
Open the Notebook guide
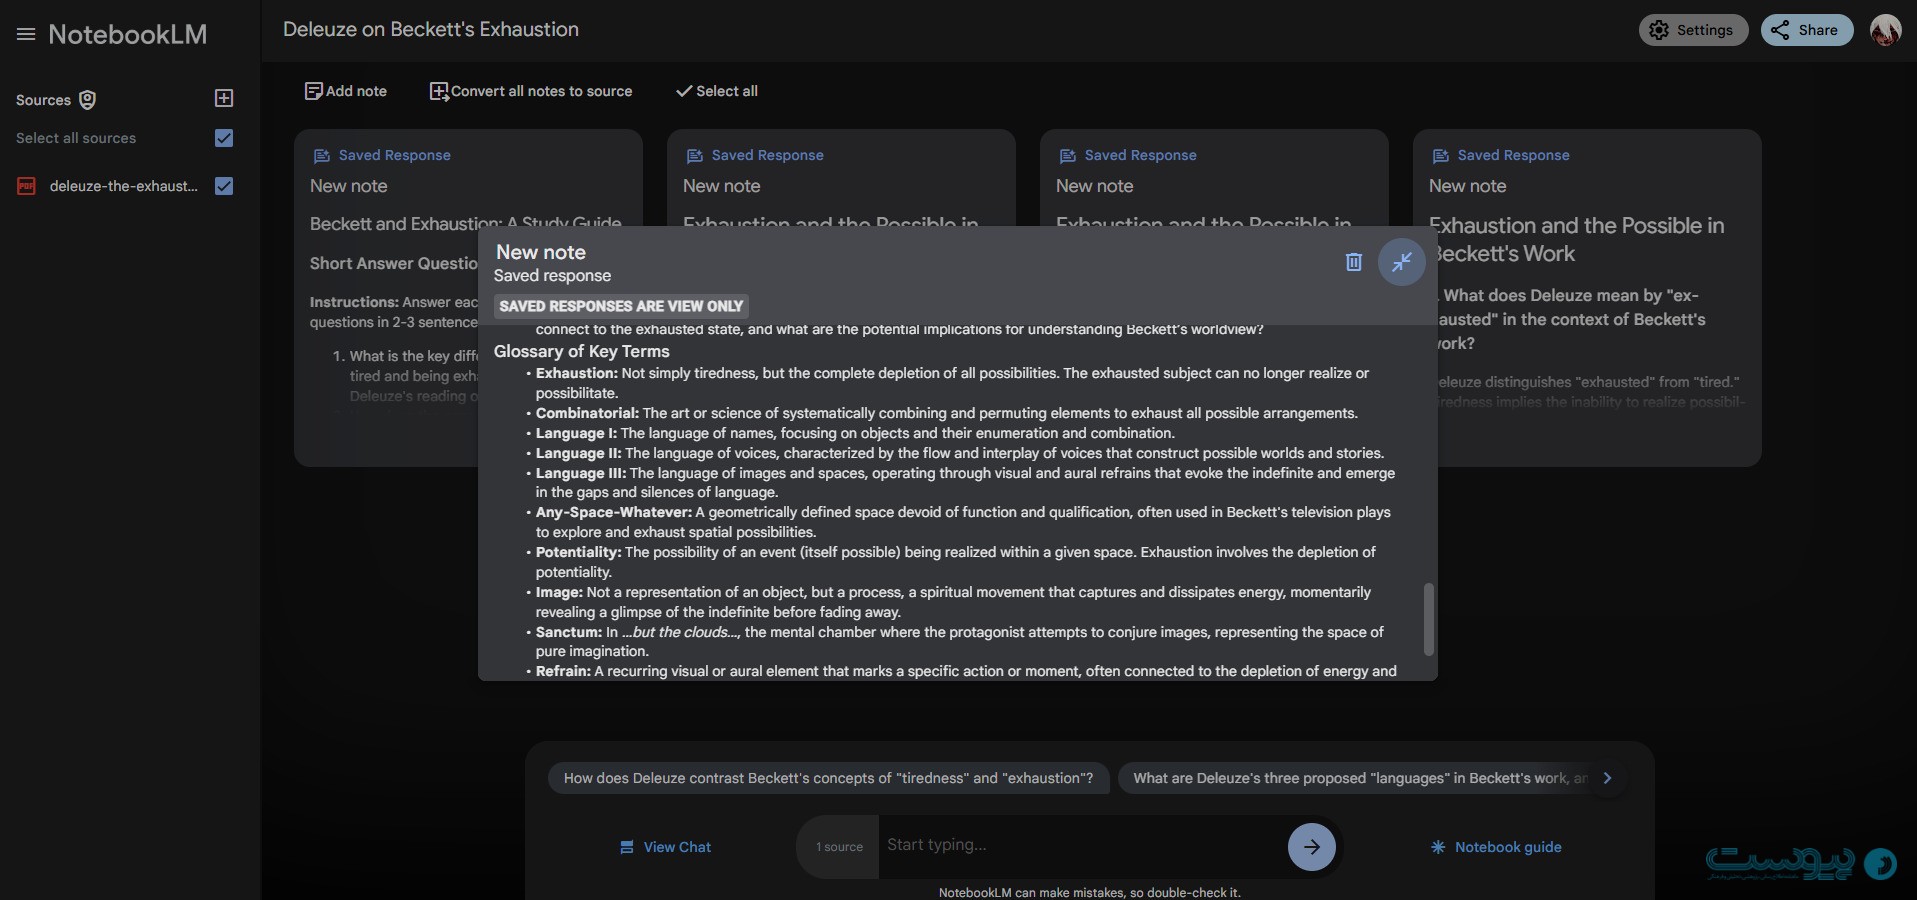(1495, 847)
